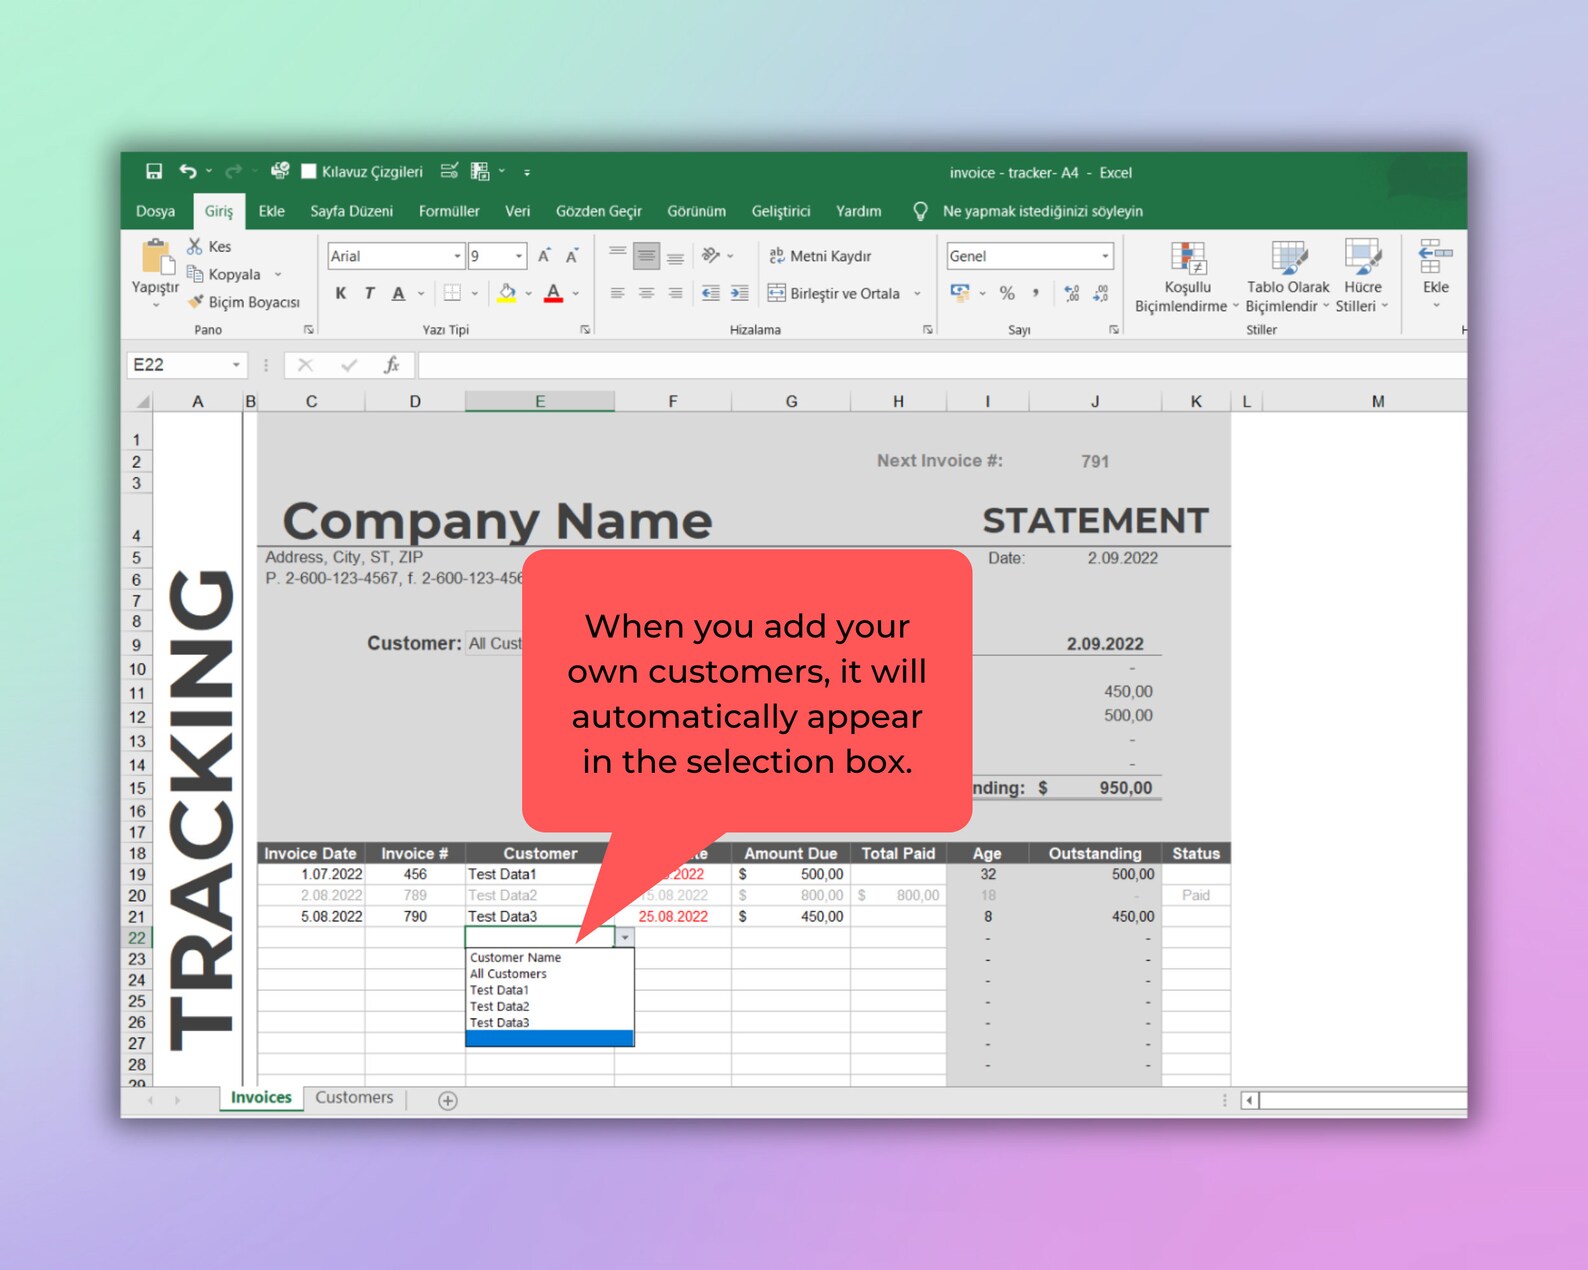Toggle the Kılavuz Çizgileri checkbox
This screenshot has width=1588, height=1270.
pos(309,171)
